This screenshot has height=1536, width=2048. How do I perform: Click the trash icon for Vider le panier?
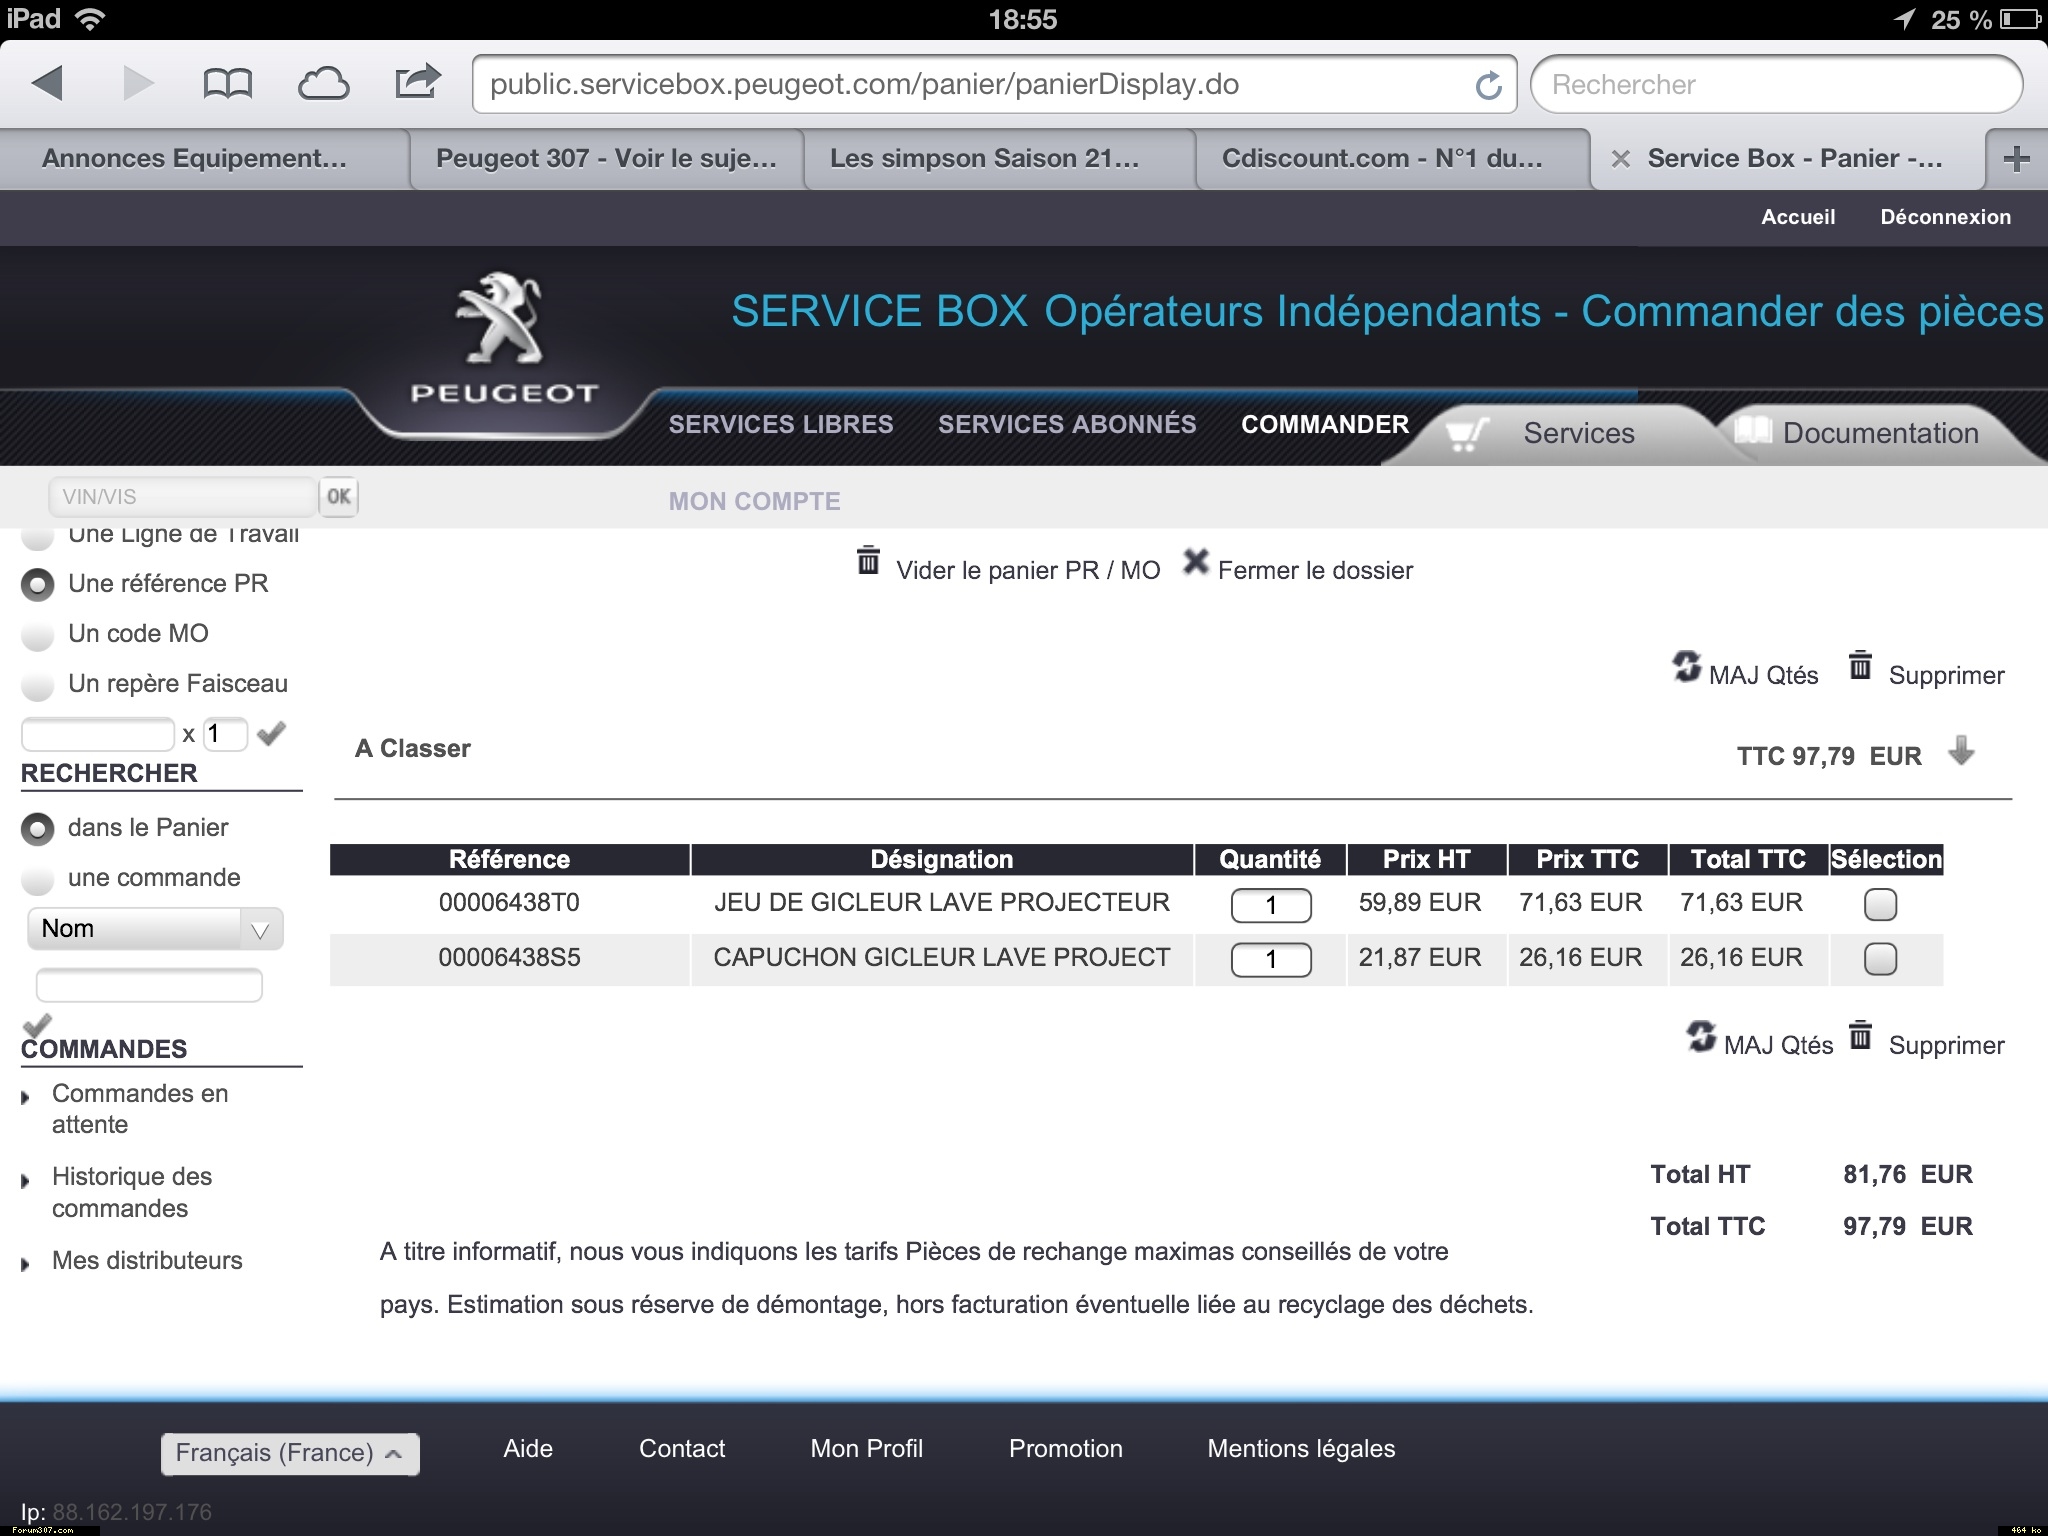tap(868, 561)
